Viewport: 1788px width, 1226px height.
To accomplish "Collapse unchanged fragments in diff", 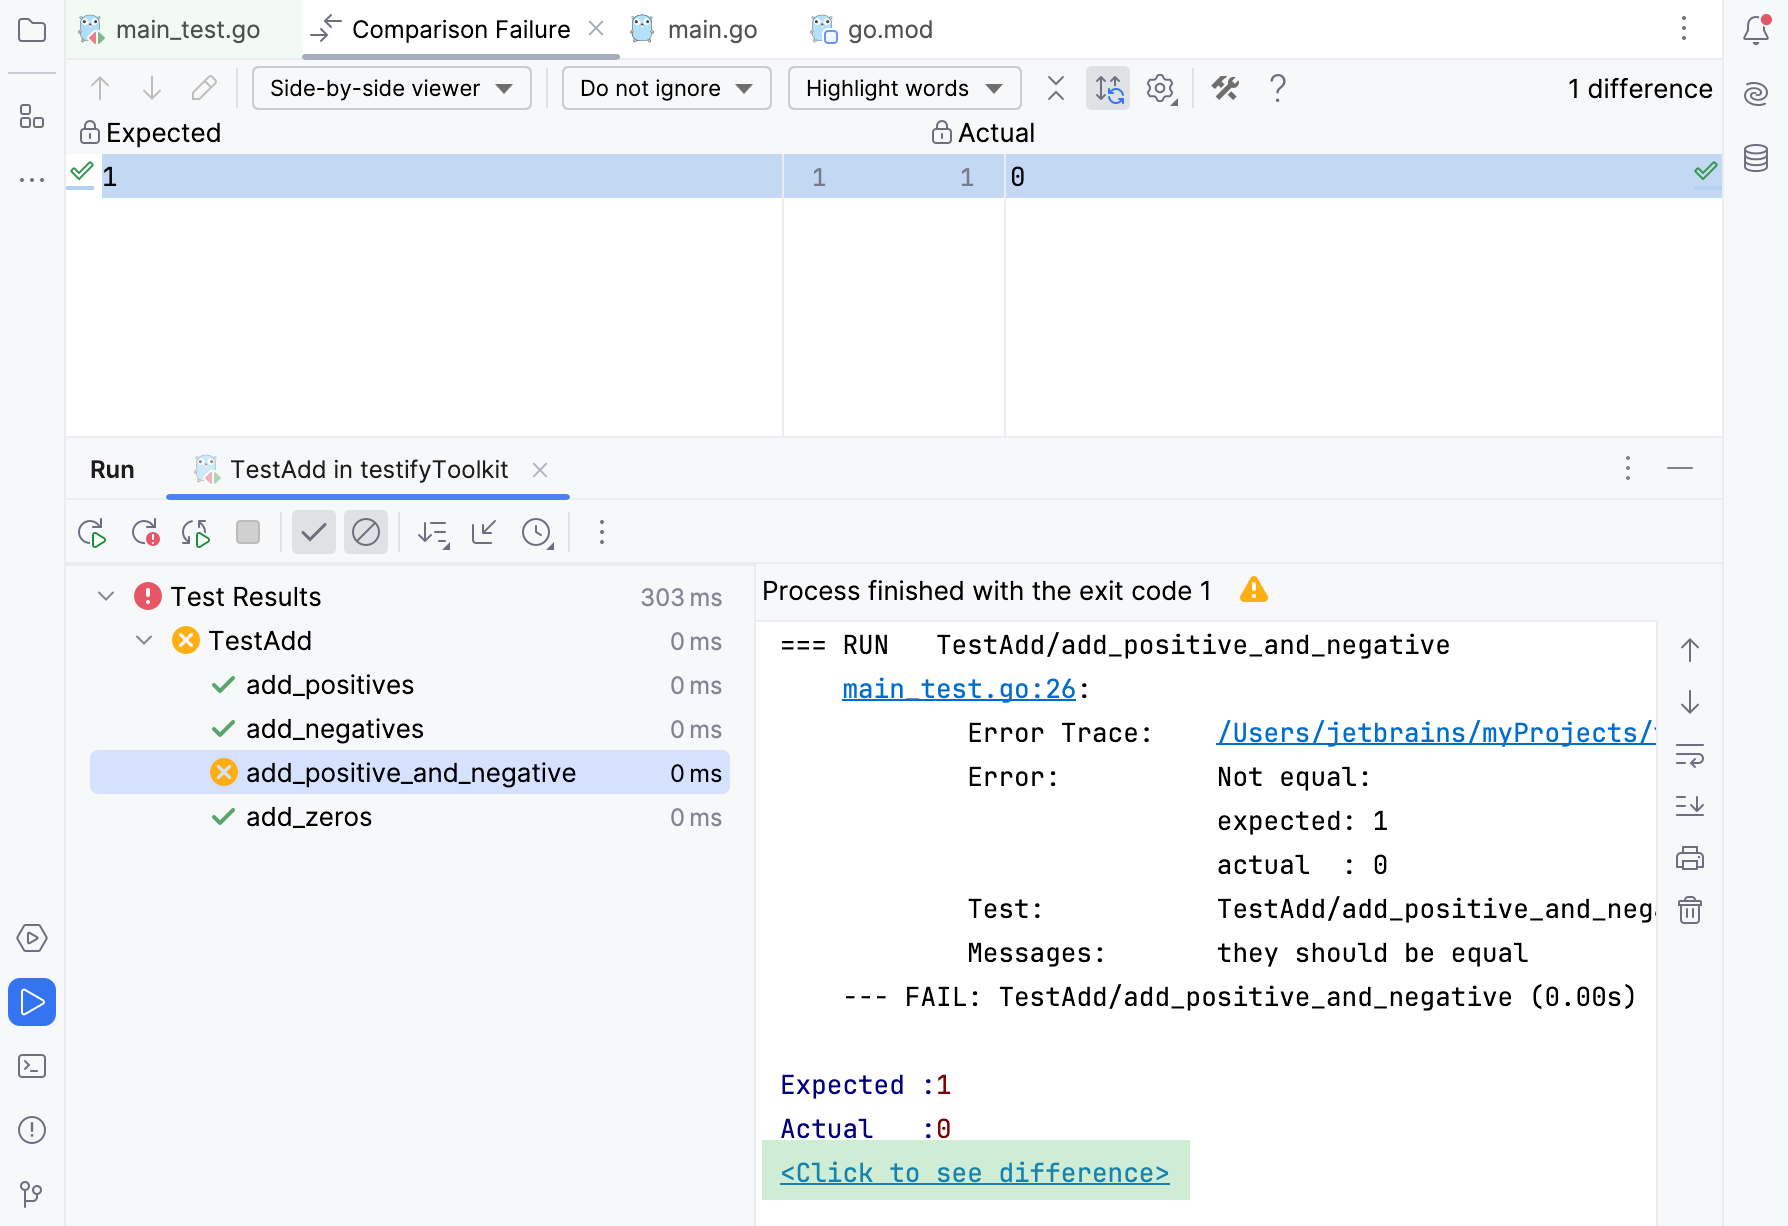I will tap(1056, 89).
